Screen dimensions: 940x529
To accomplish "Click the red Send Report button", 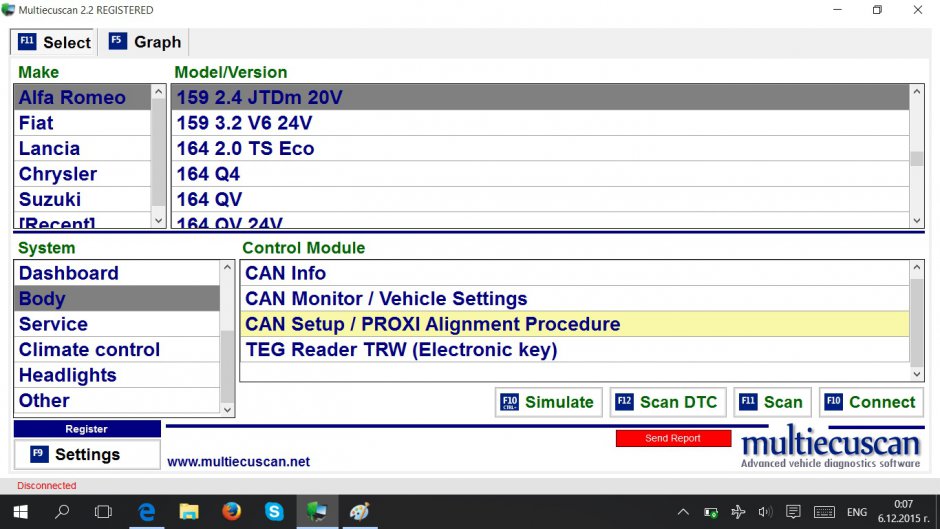I will (672, 438).
